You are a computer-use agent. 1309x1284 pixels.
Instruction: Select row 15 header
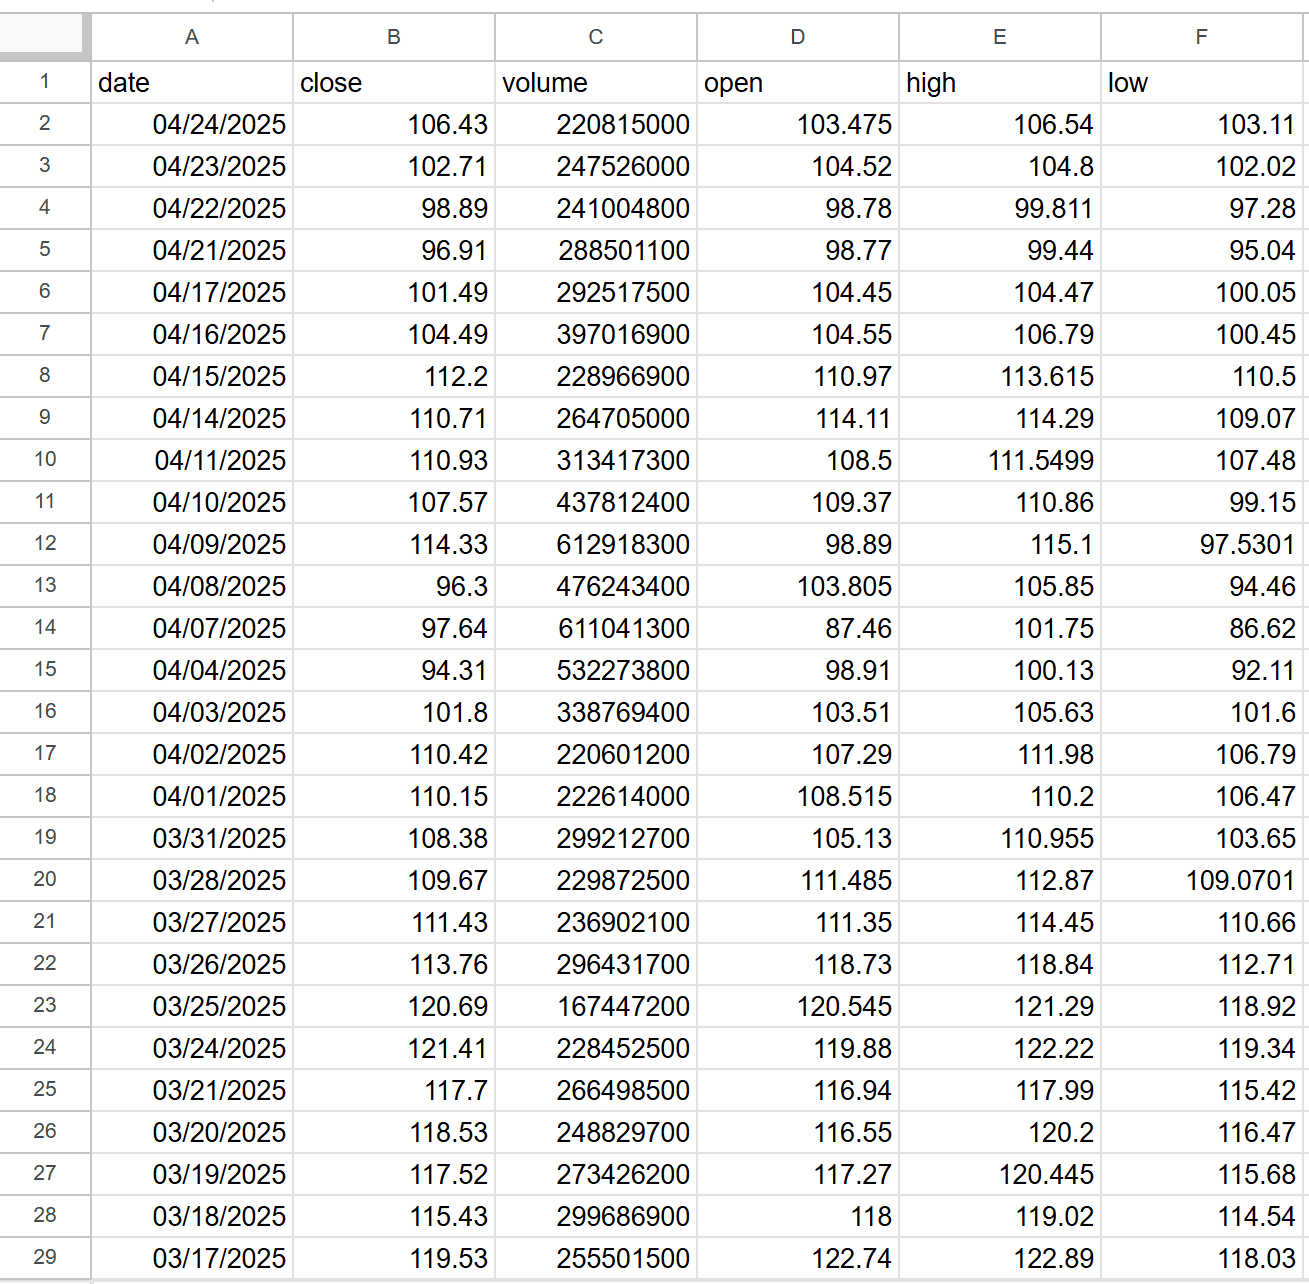(x=45, y=670)
